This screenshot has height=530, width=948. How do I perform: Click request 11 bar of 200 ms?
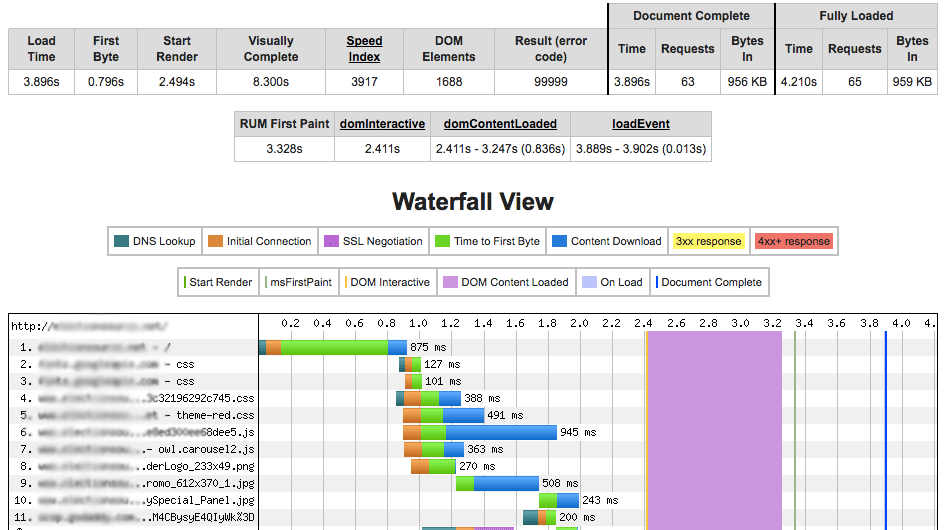pos(540,517)
